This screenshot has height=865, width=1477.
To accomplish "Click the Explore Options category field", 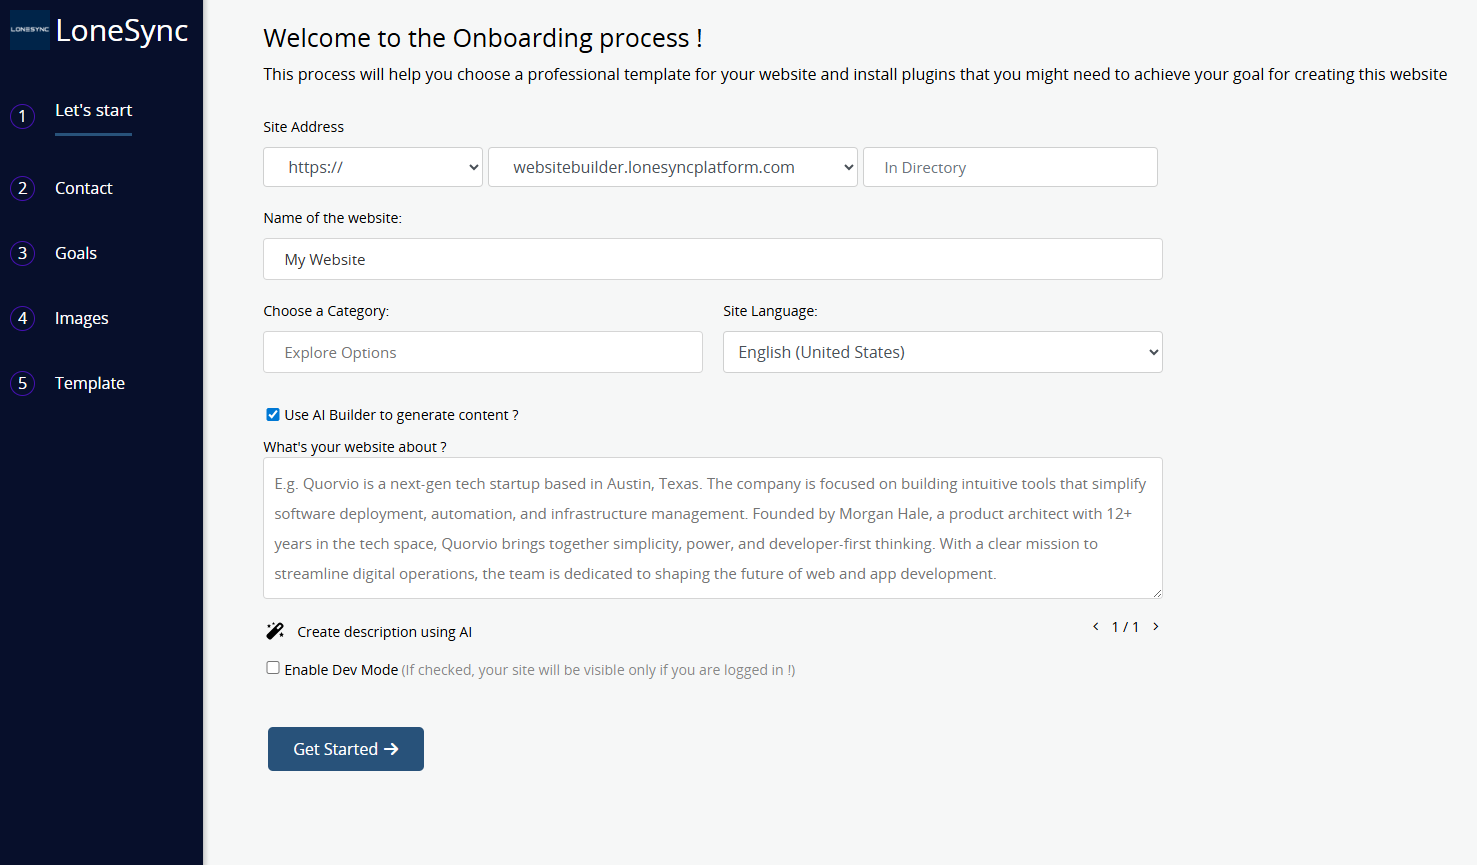I will point(482,352).
